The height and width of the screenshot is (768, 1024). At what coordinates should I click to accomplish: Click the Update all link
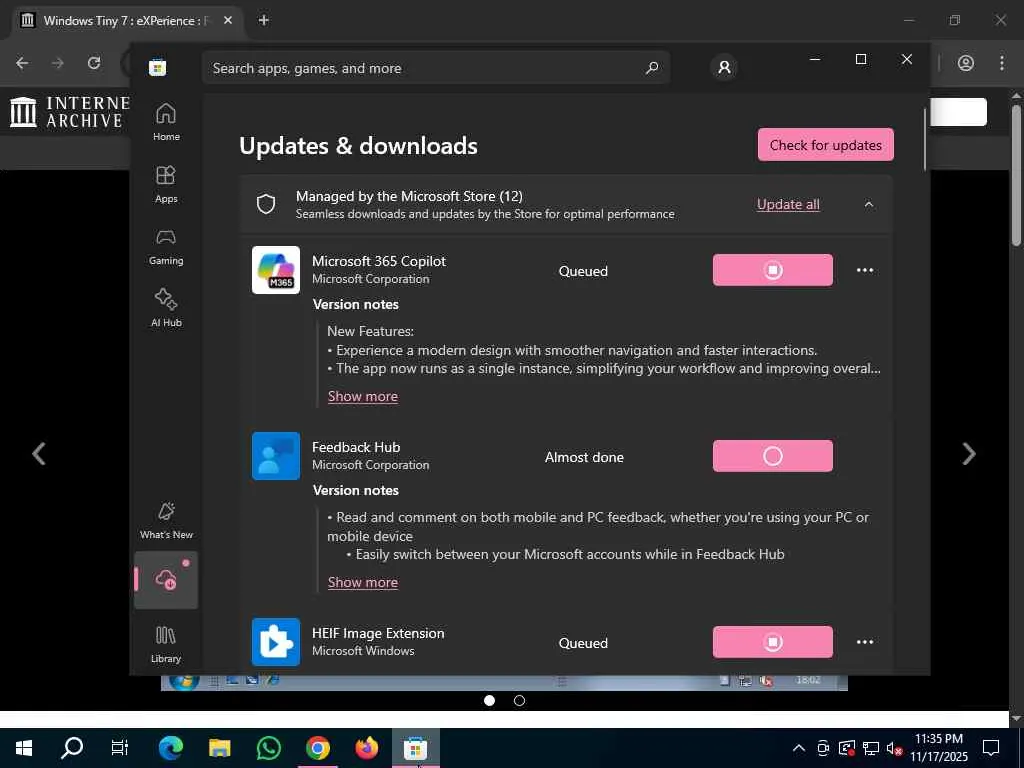788,204
